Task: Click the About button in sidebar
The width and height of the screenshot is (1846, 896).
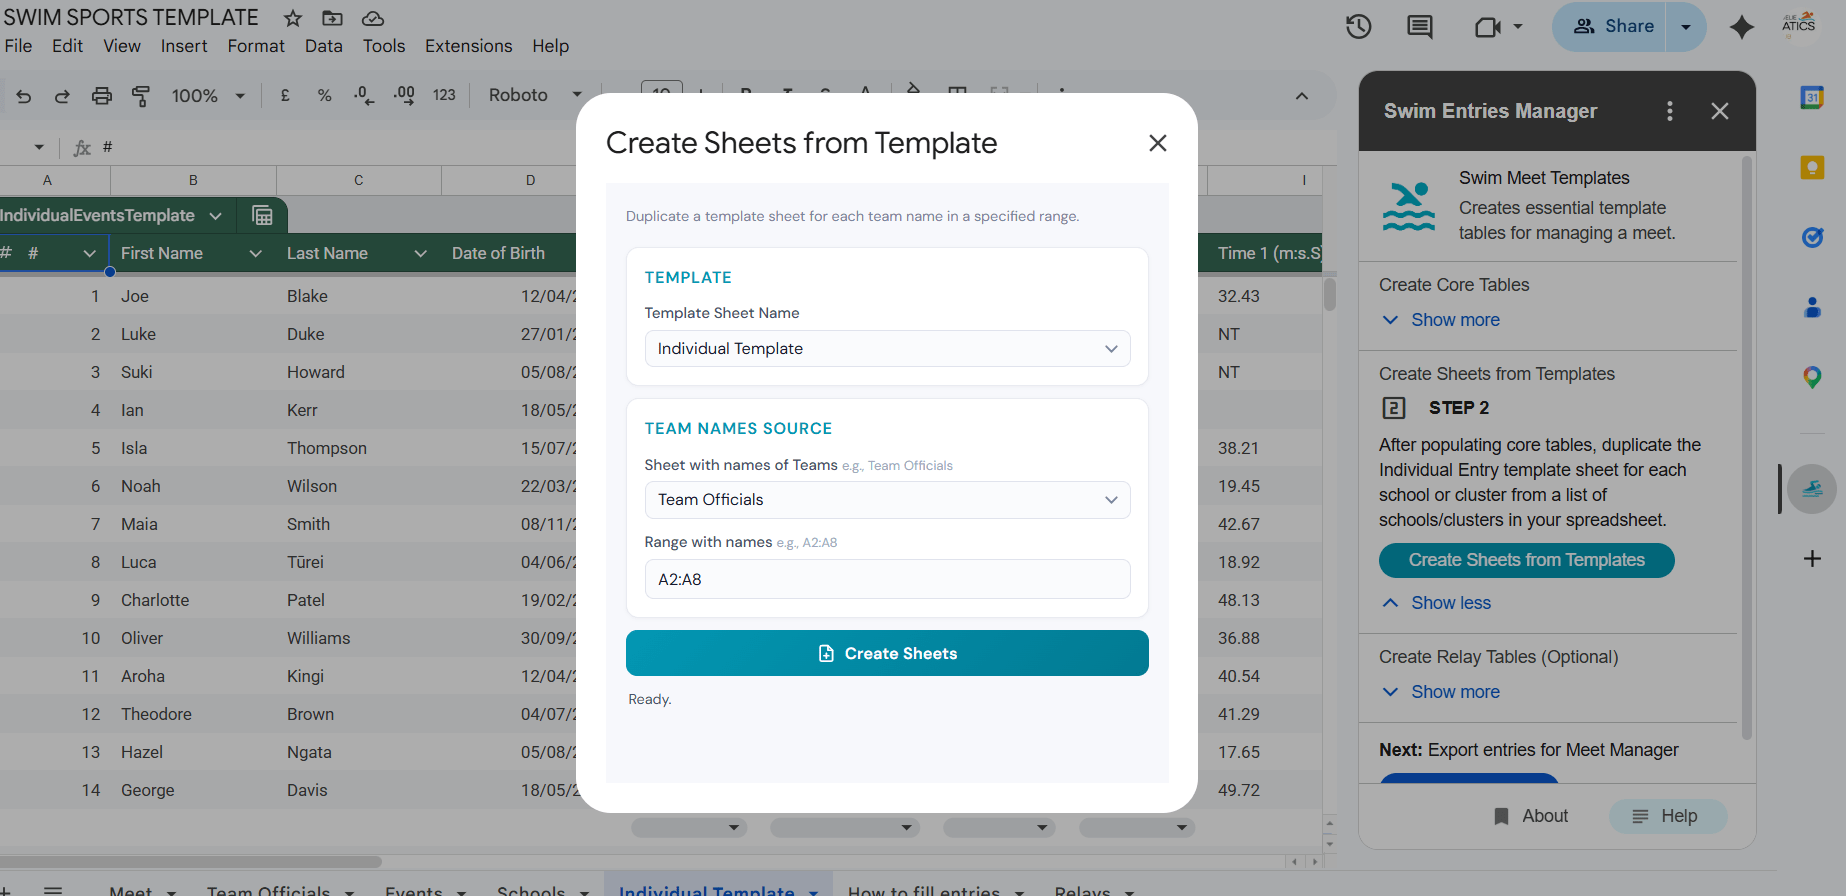Action: coord(1531,816)
